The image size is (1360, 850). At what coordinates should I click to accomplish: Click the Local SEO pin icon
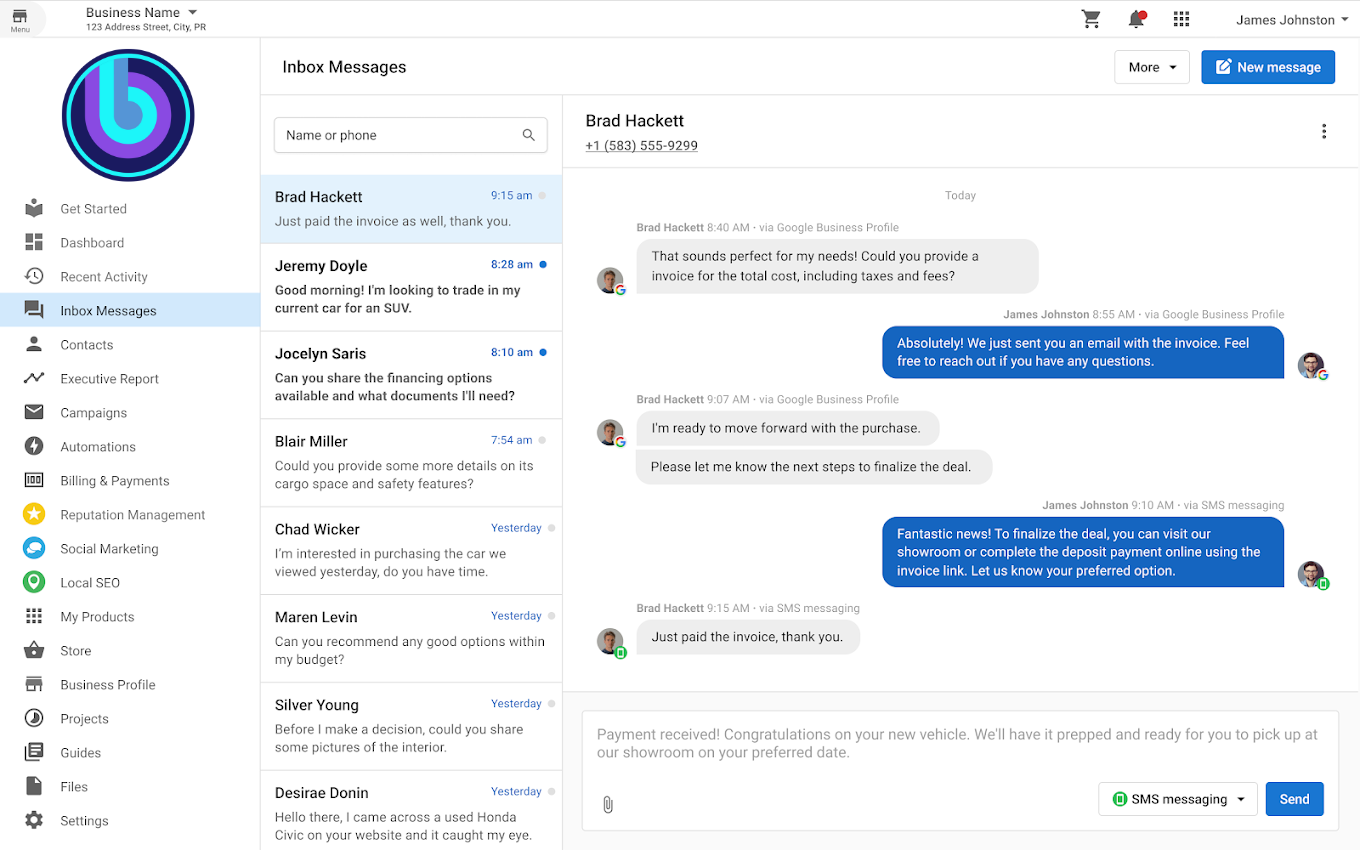click(34, 583)
